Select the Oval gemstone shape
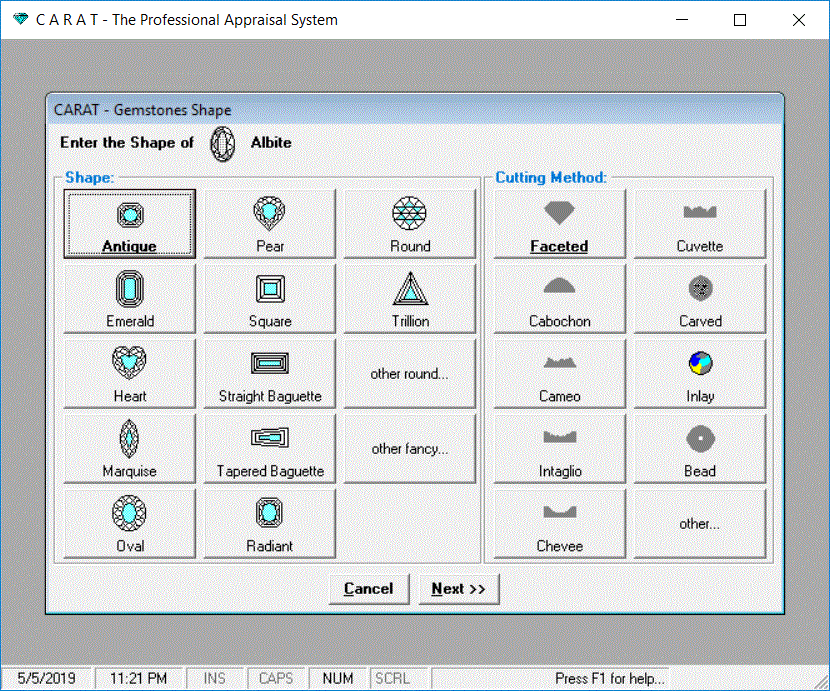The image size is (830, 691). [x=130, y=524]
